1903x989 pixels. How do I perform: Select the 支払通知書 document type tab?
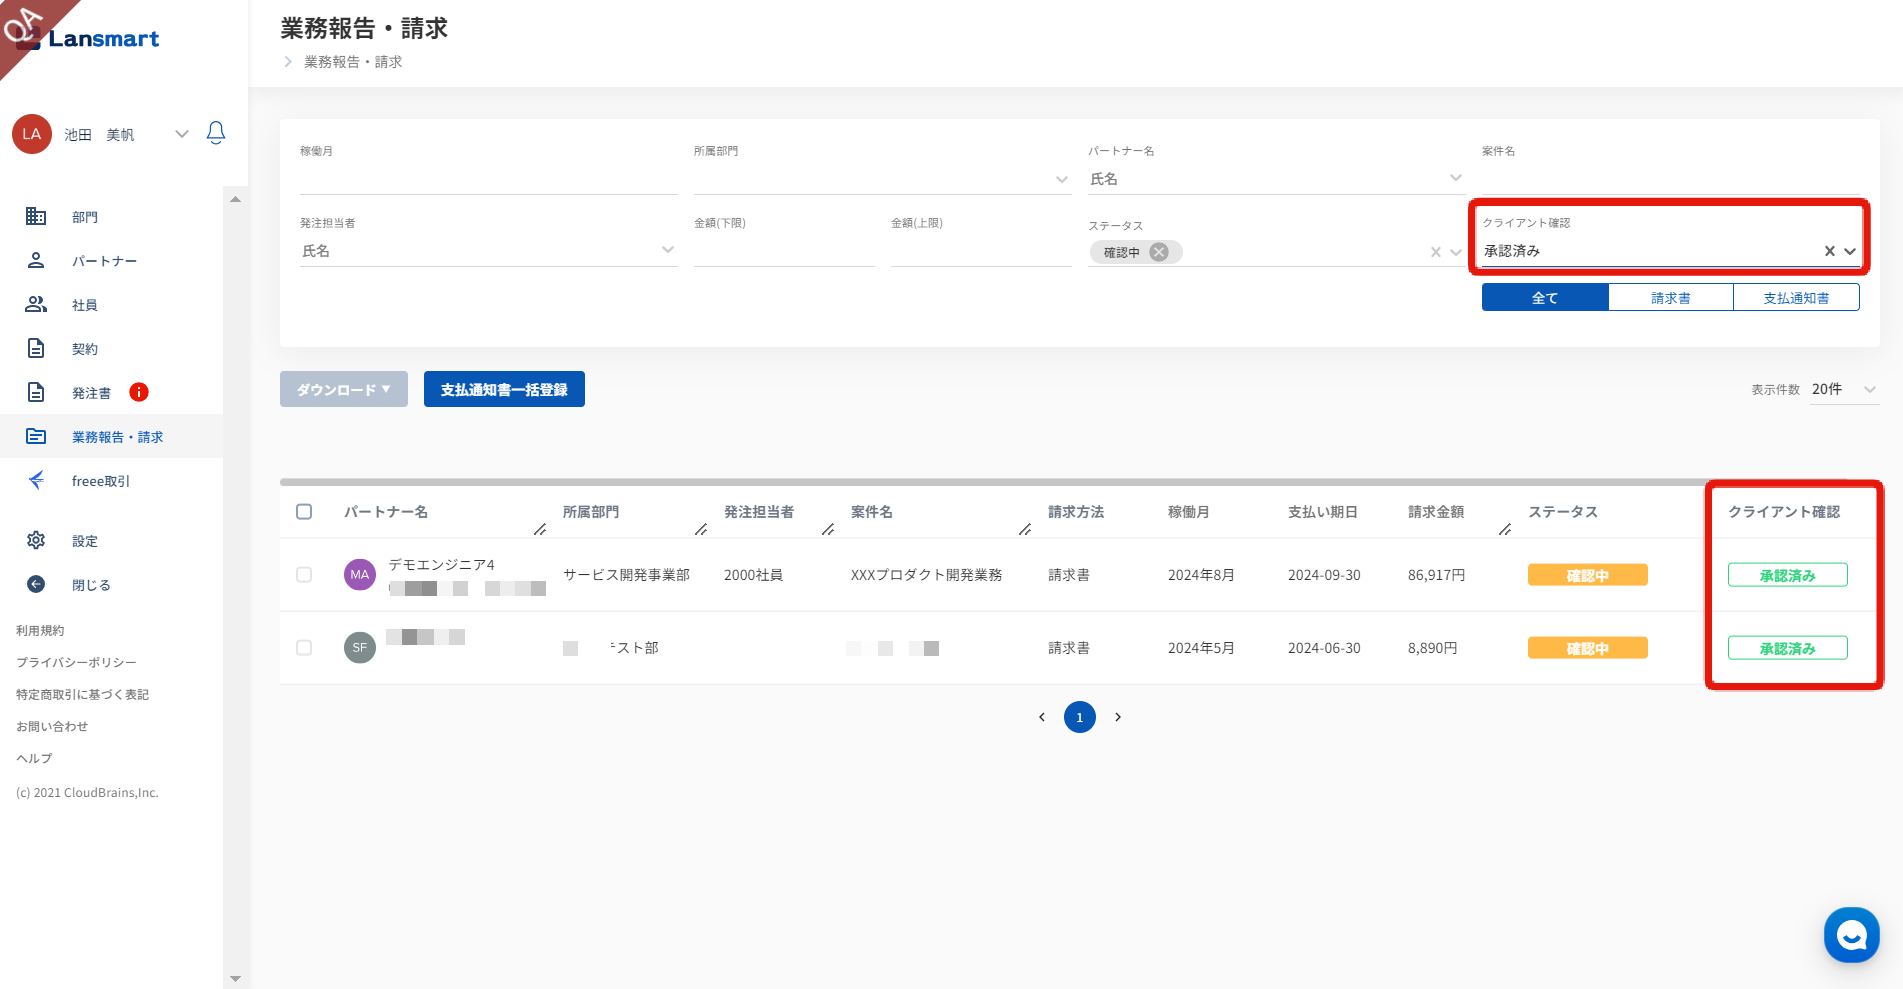click(x=1797, y=297)
